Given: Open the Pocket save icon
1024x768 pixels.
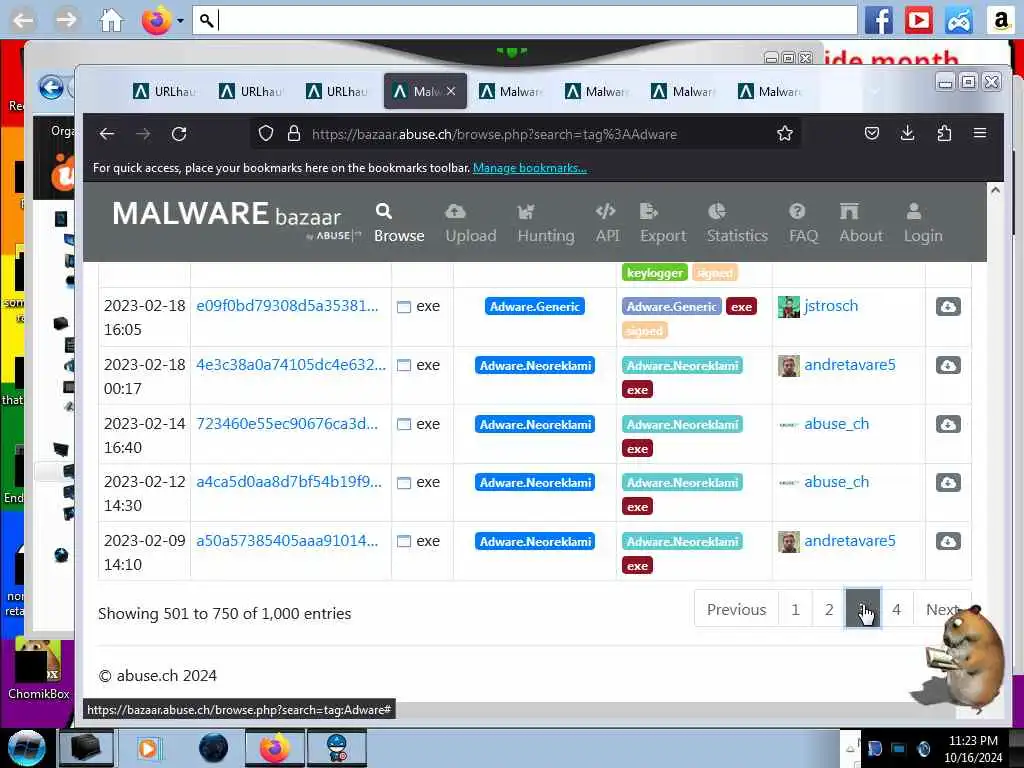Looking at the screenshot, I should [872, 134].
